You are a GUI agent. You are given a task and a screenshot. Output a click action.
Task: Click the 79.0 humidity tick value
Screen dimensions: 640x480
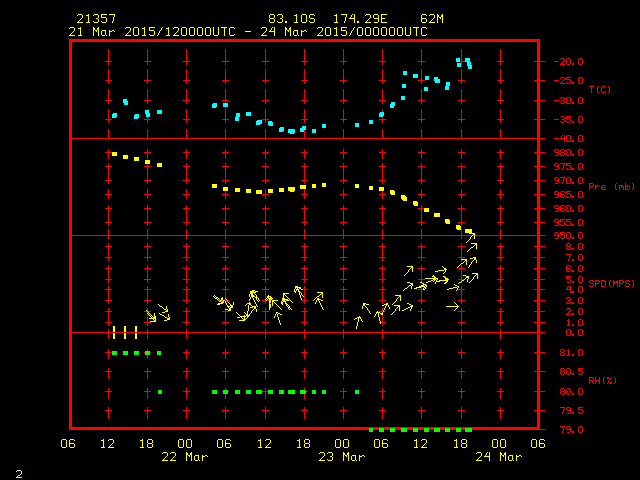point(571,430)
